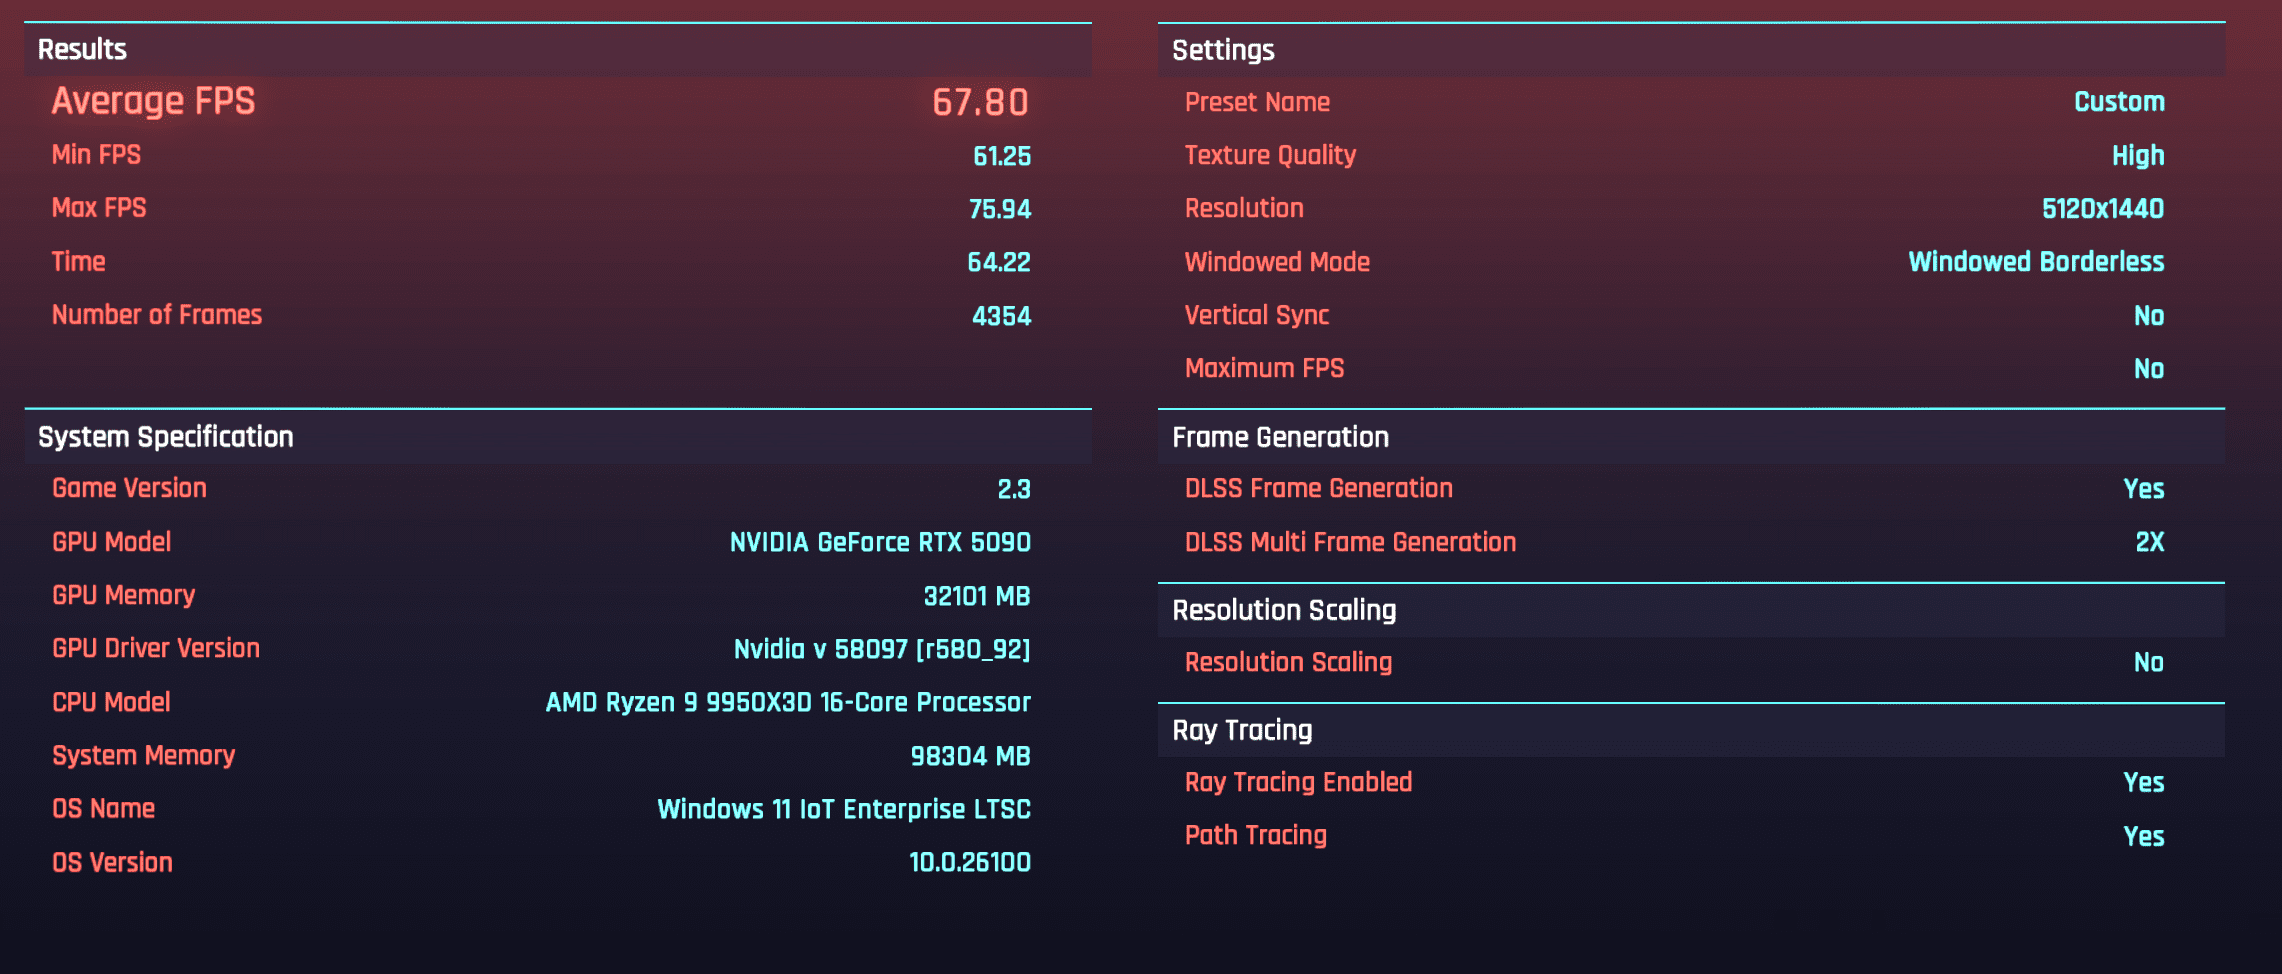
Task: Select the Path Tracing label
Action: click(1256, 835)
